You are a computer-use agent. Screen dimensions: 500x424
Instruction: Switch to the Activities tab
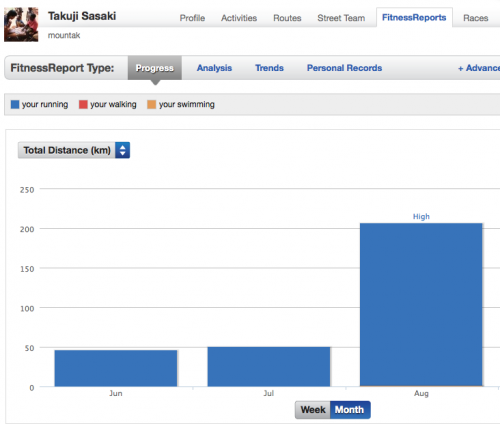tap(239, 18)
